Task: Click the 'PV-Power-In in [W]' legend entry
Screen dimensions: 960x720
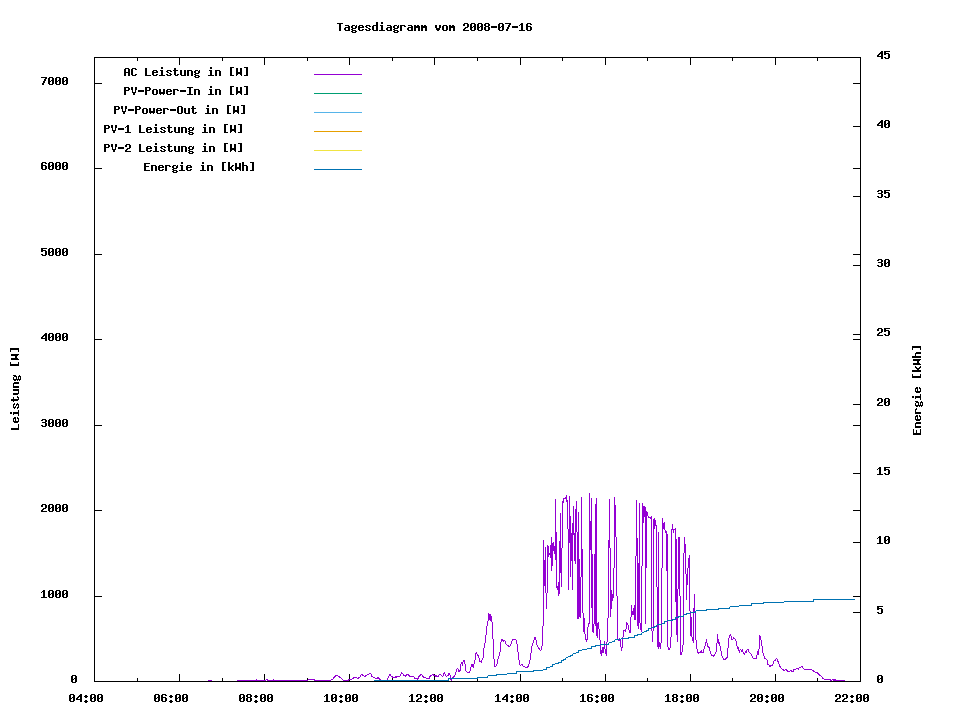Action: (193, 91)
